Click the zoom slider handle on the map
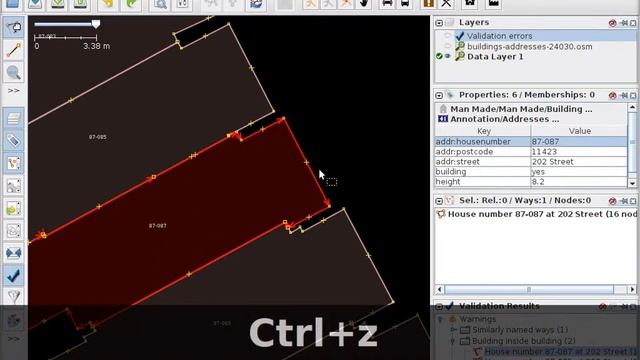 [96, 24]
